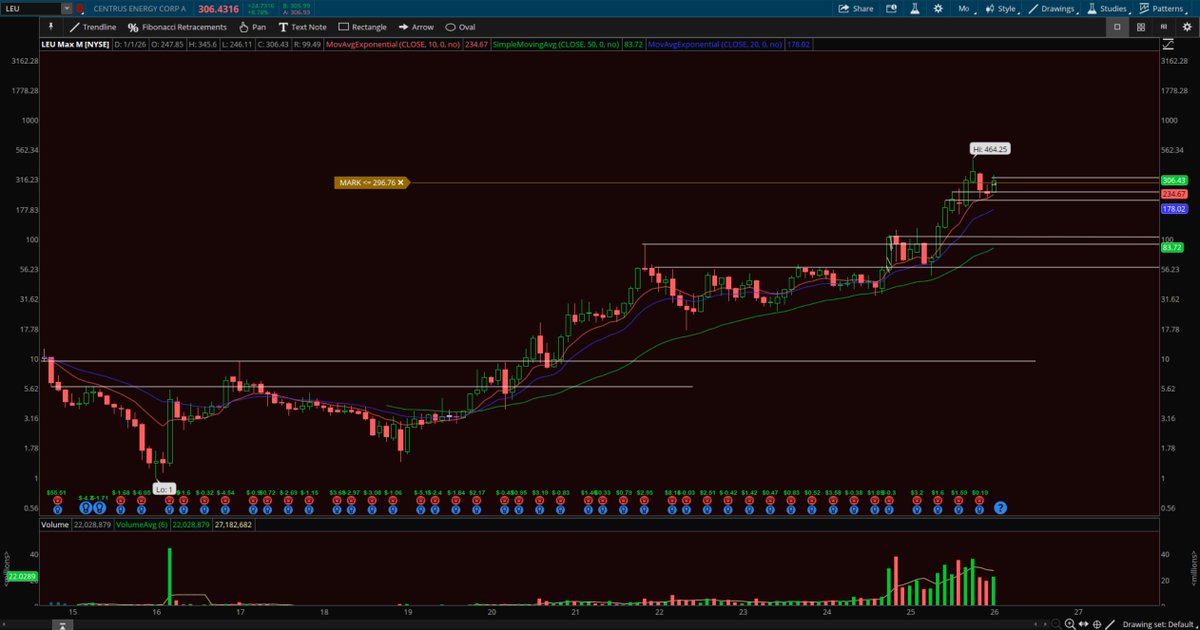This screenshot has width=1200, height=630.
Task: Activate the Pan hand tool
Action: (x=252, y=27)
